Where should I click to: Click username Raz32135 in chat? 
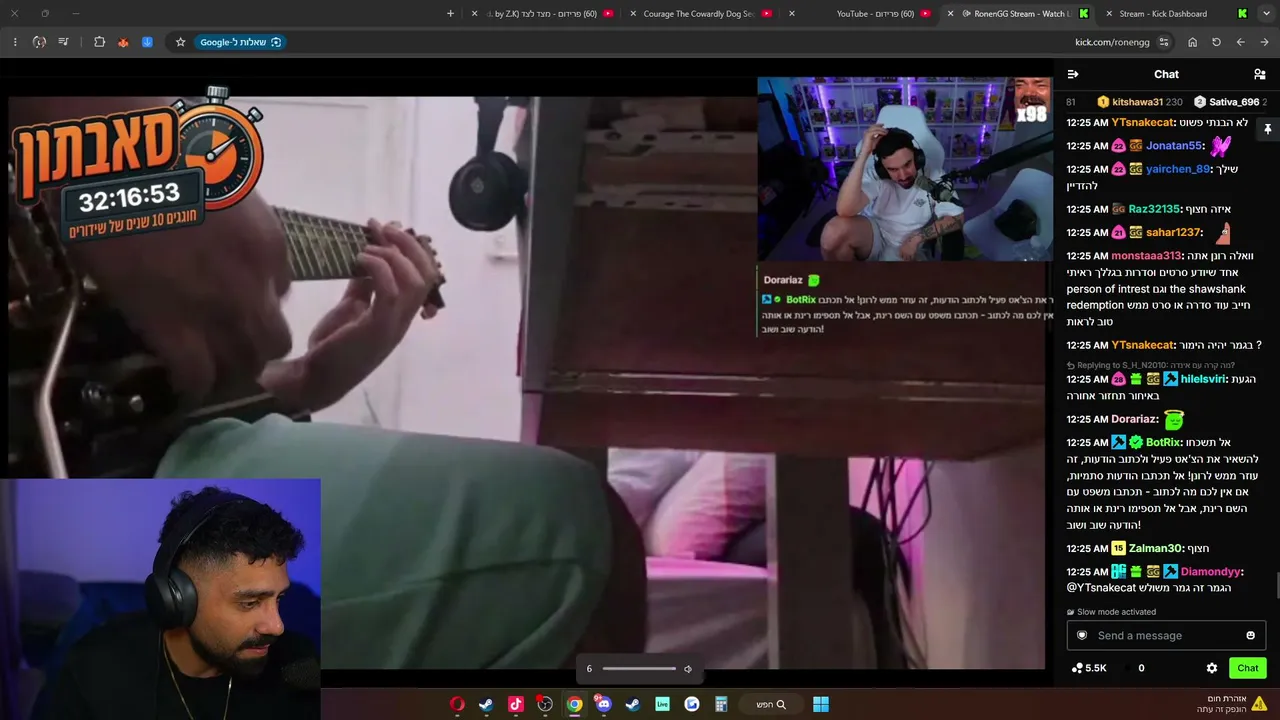(x=1154, y=209)
